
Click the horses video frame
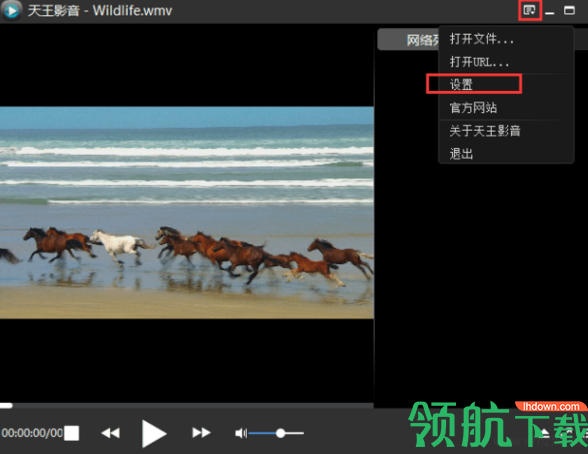[187, 213]
